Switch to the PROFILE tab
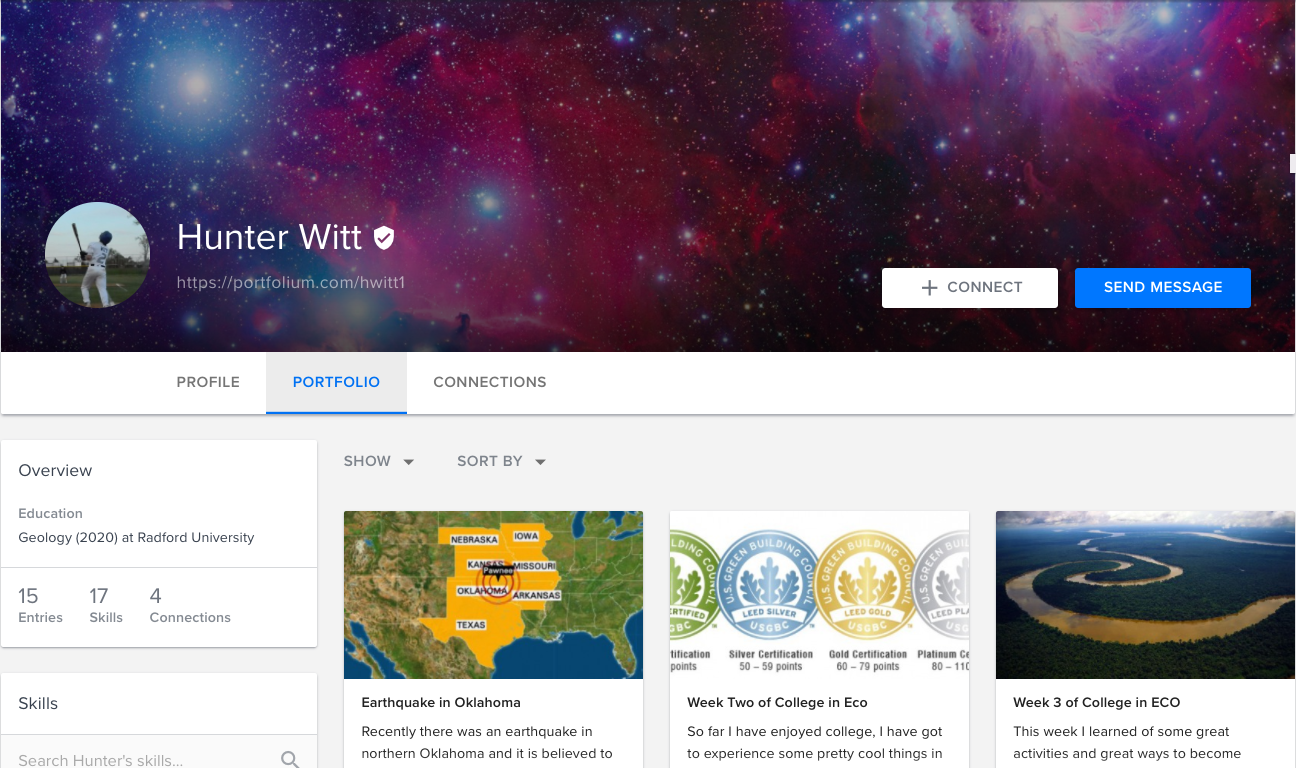Viewport: 1296px width, 768px height. (208, 382)
